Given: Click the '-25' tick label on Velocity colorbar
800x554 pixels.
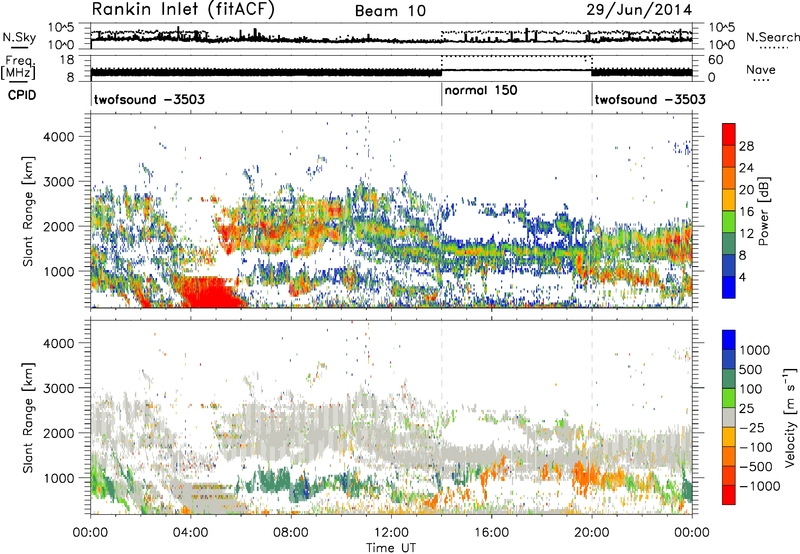Looking at the screenshot, I should [x=750, y=427].
